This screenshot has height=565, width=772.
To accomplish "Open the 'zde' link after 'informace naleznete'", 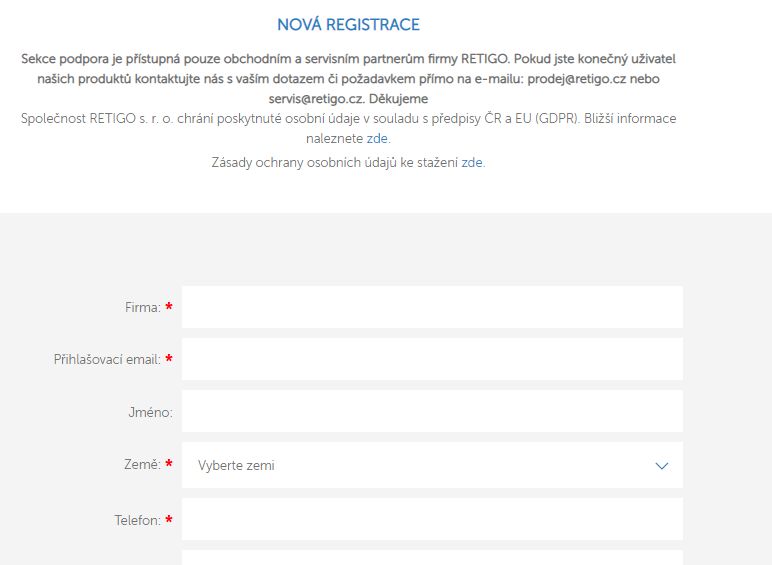I will [378, 138].
